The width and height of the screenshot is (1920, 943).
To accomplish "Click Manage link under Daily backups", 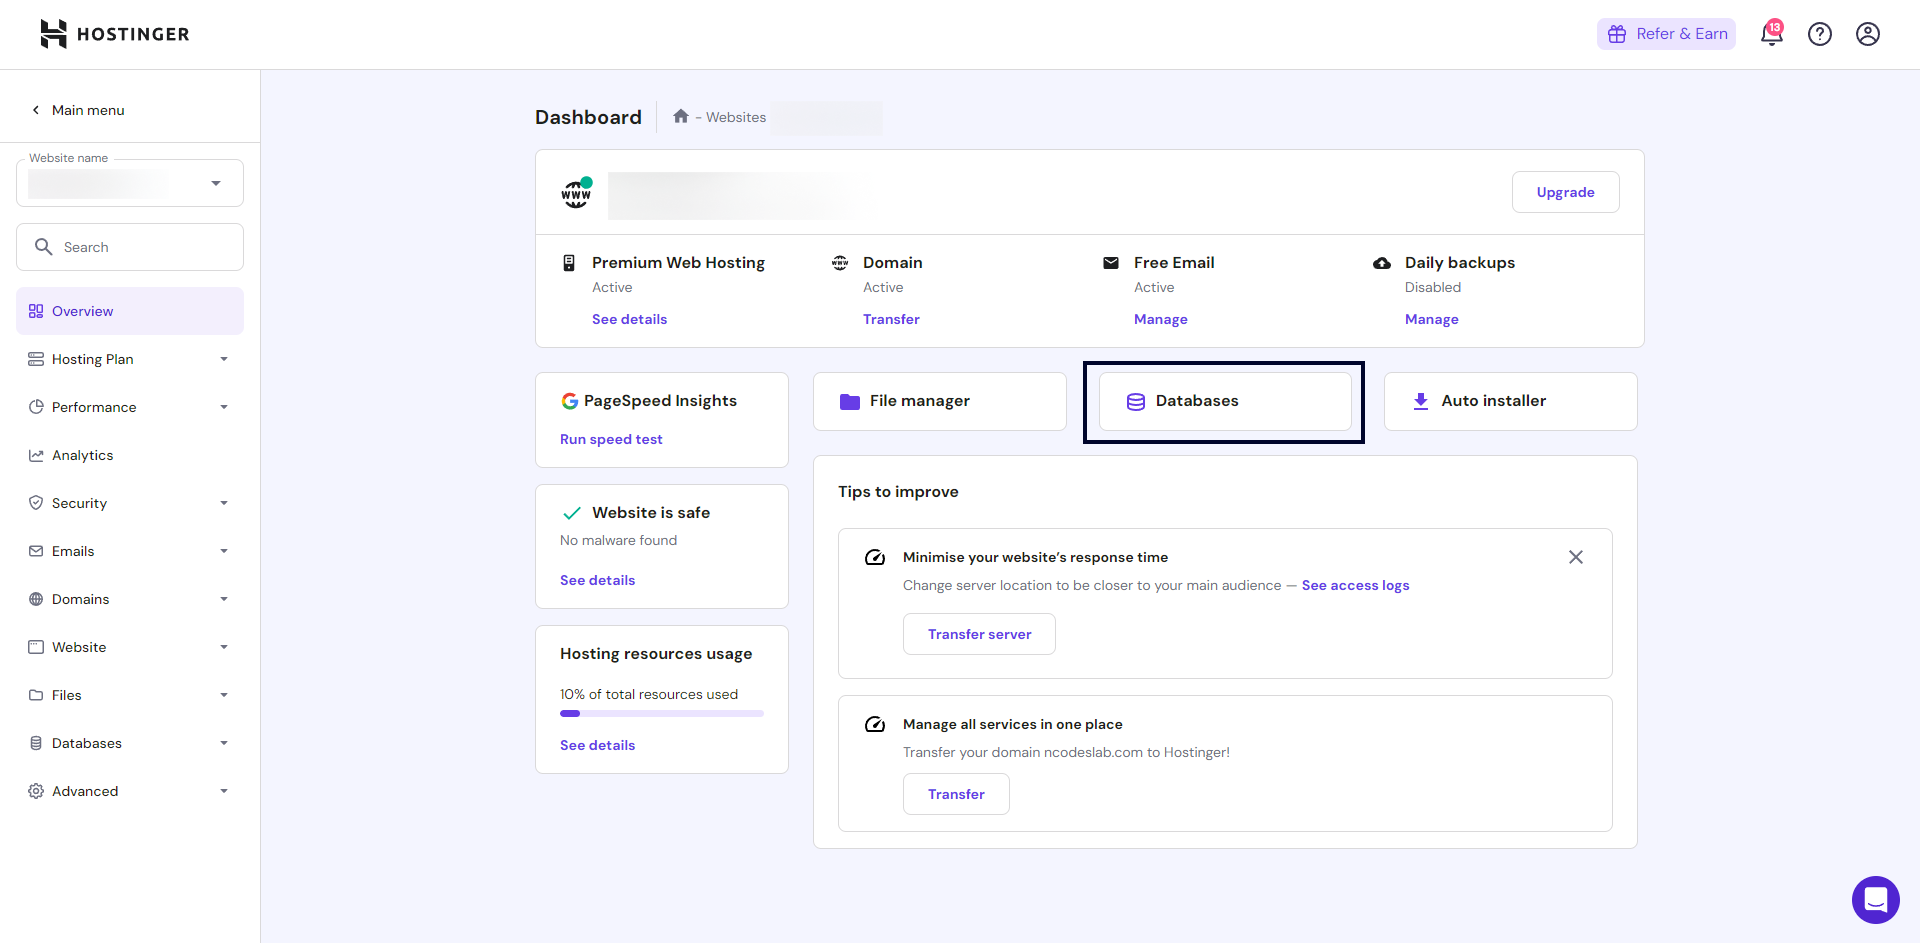I will tap(1431, 319).
